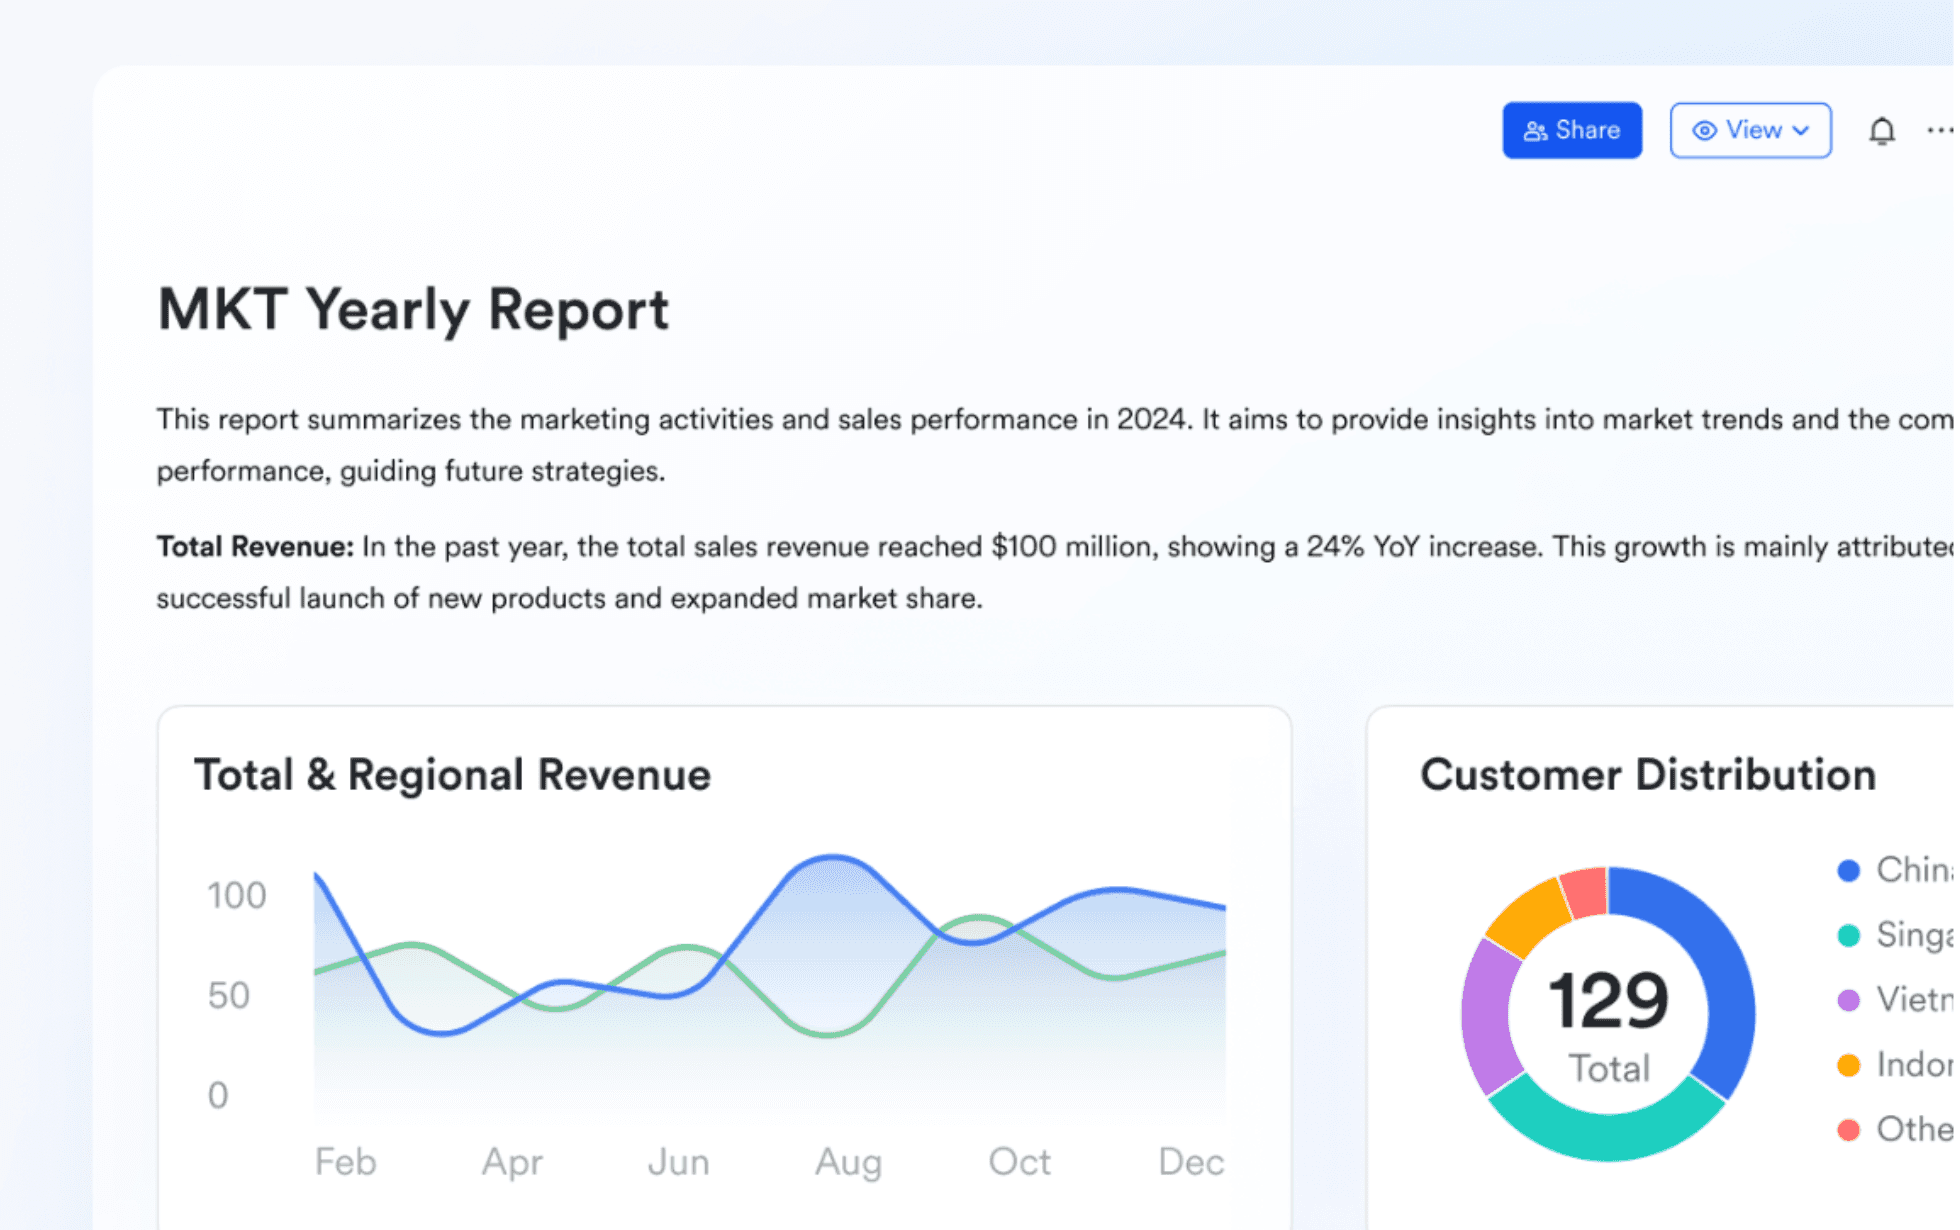Image resolution: width=1960 pixels, height=1230 pixels.
Task: Select the blue China legend dot
Action: (x=1848, y=870)
